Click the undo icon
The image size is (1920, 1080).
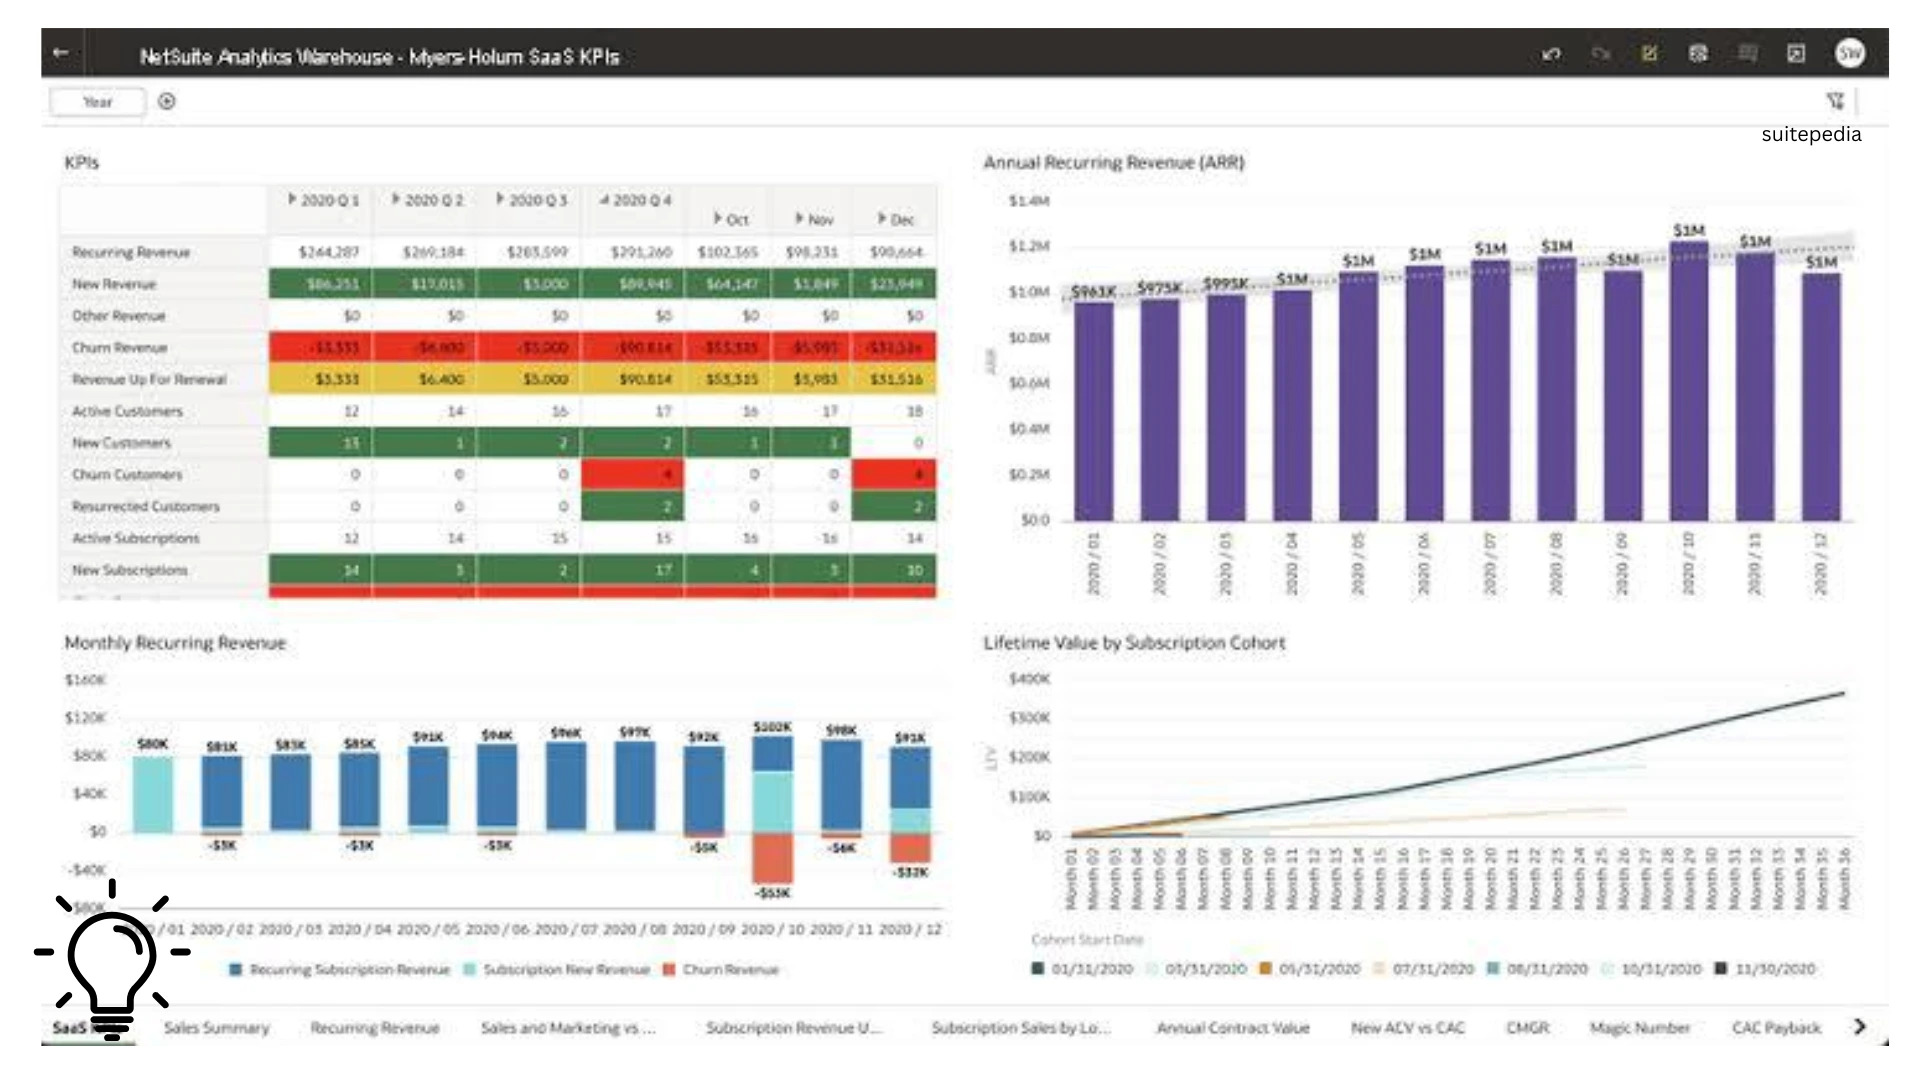point(1551,54)
